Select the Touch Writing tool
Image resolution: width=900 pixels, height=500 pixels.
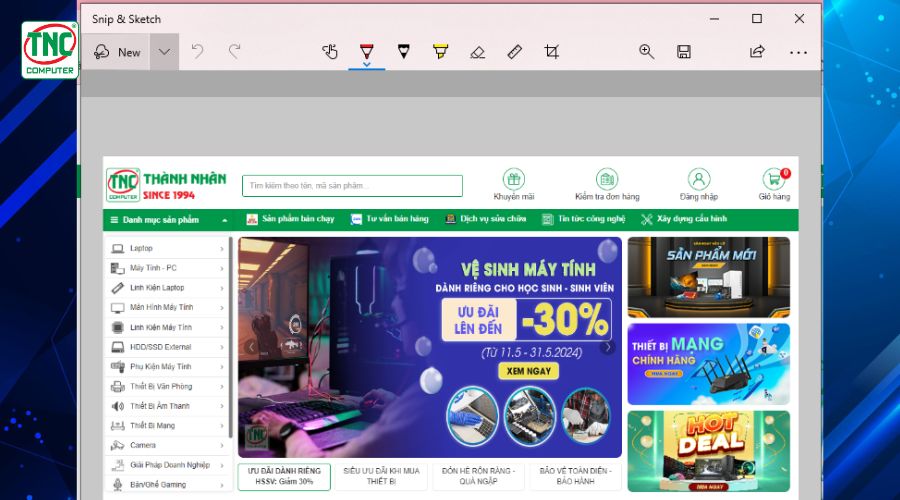pyautogui.click(x=329, y=52)
